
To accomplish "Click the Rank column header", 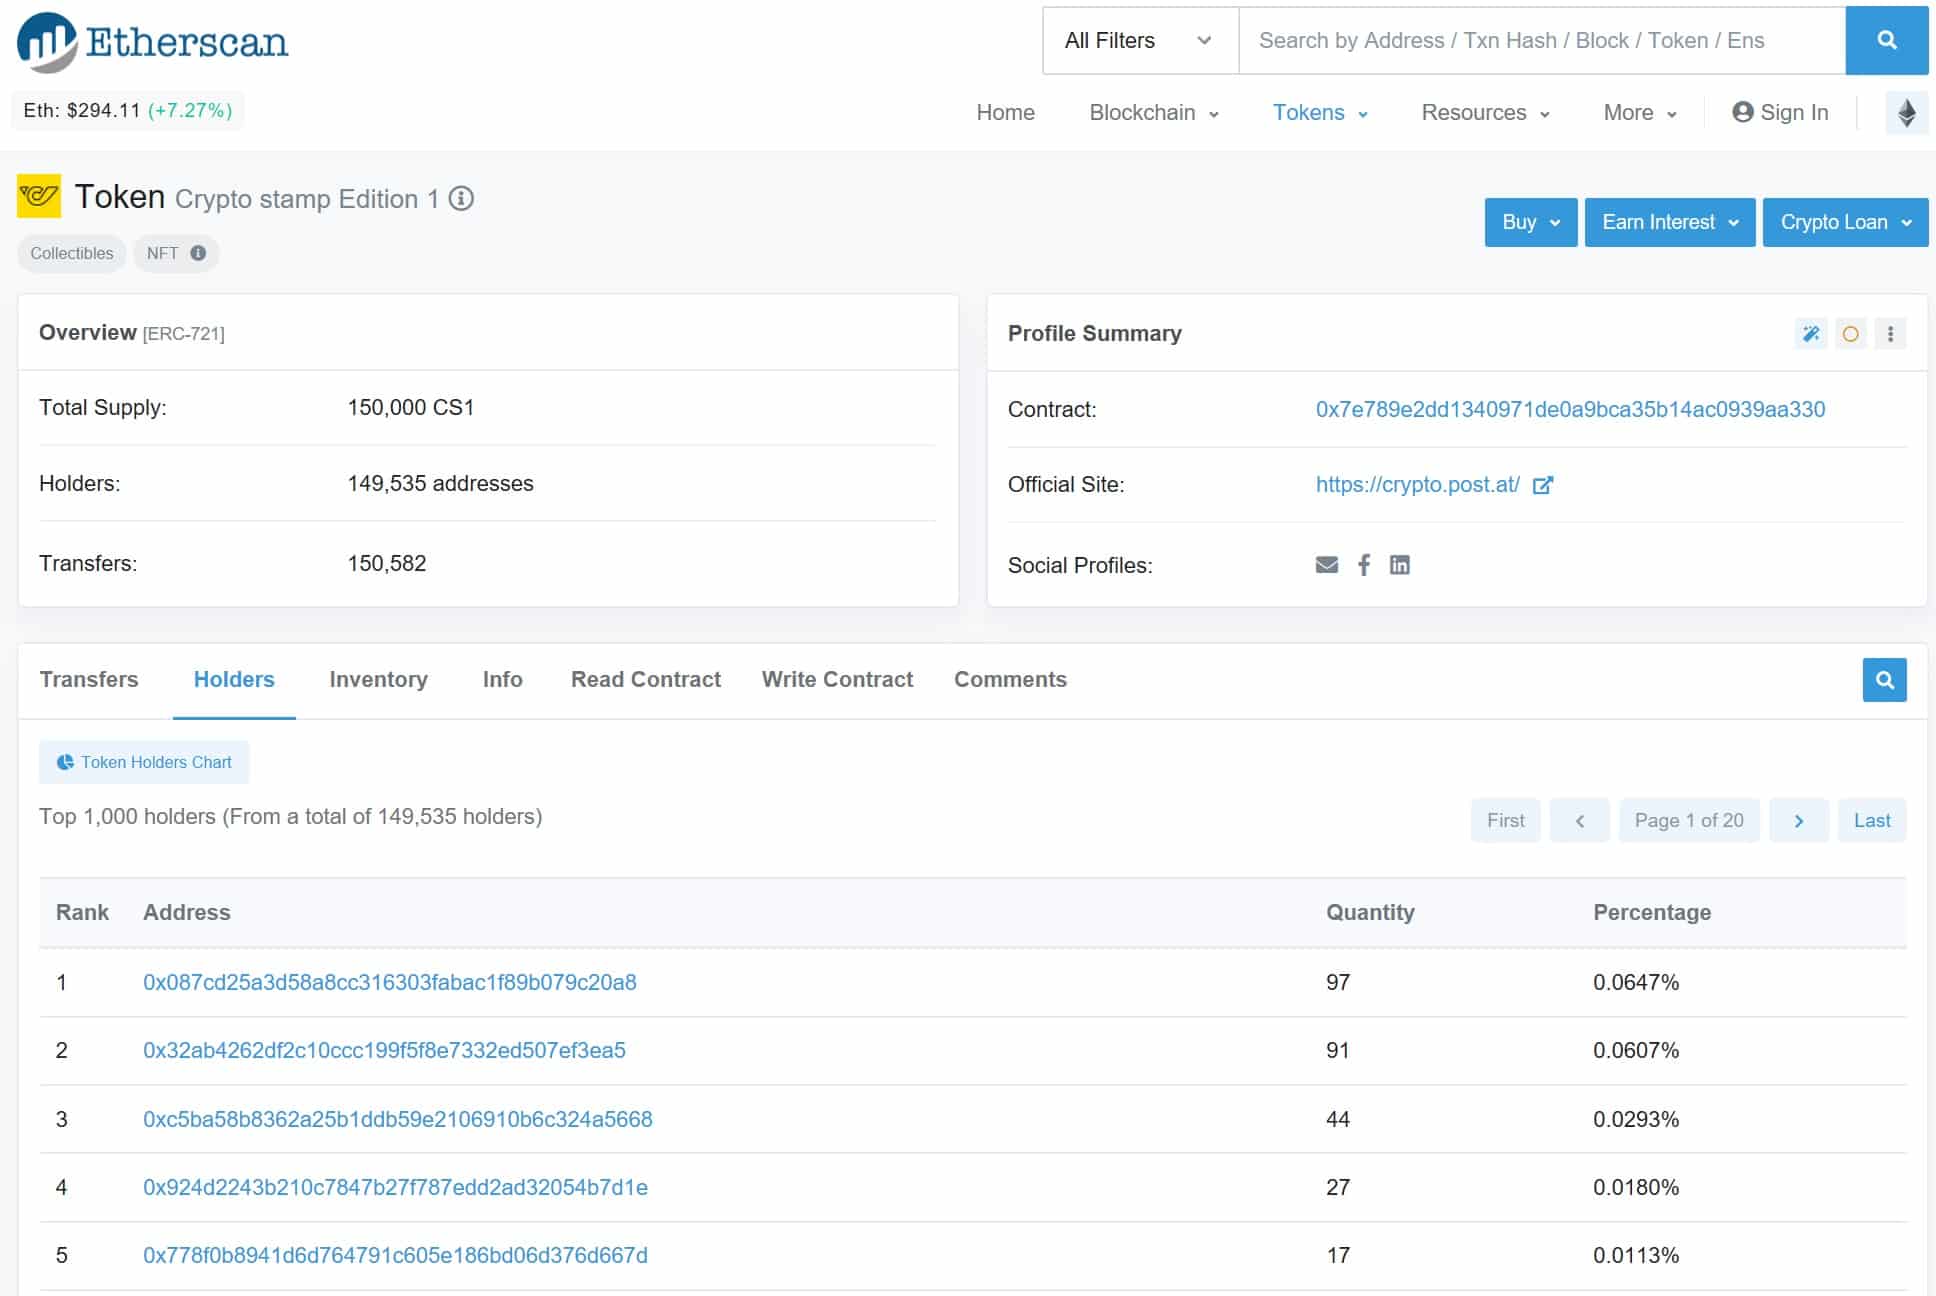I will point(82,912).
